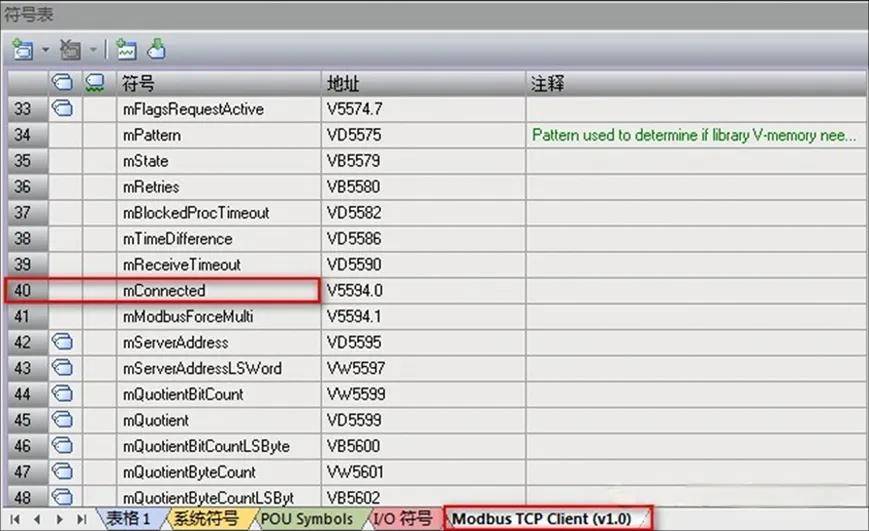Click the status icon in row 44
This screenshot has height=531, width=869.
coord(63,394)
